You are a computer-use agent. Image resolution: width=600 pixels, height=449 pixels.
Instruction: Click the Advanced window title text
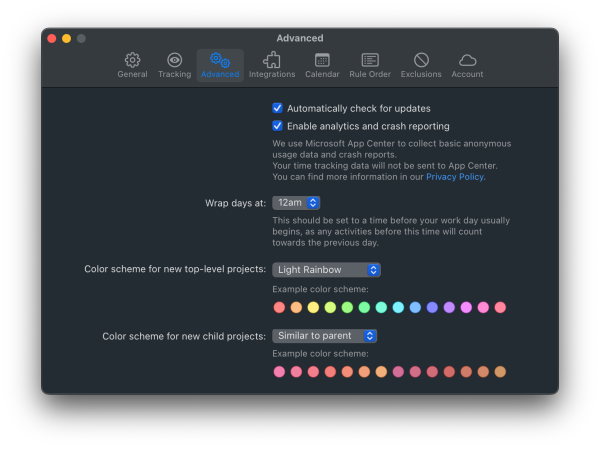[300, 38]
